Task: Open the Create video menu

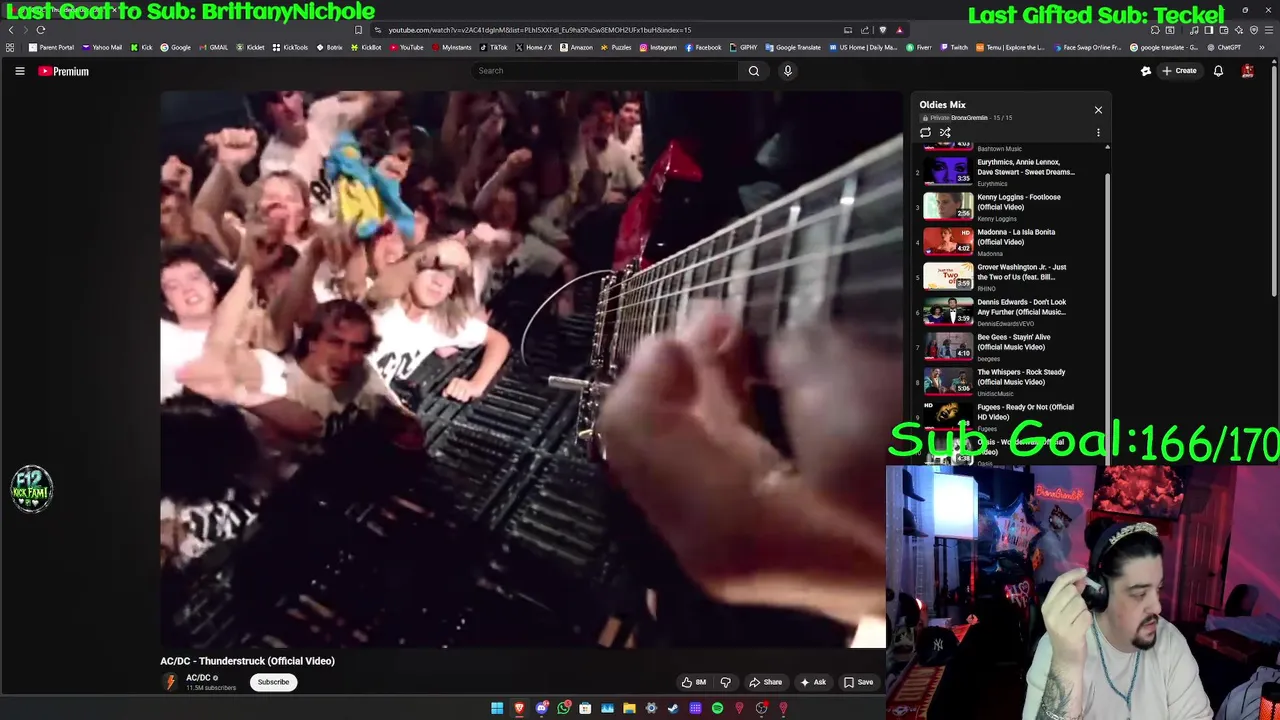Action: tap(1180, 71)
